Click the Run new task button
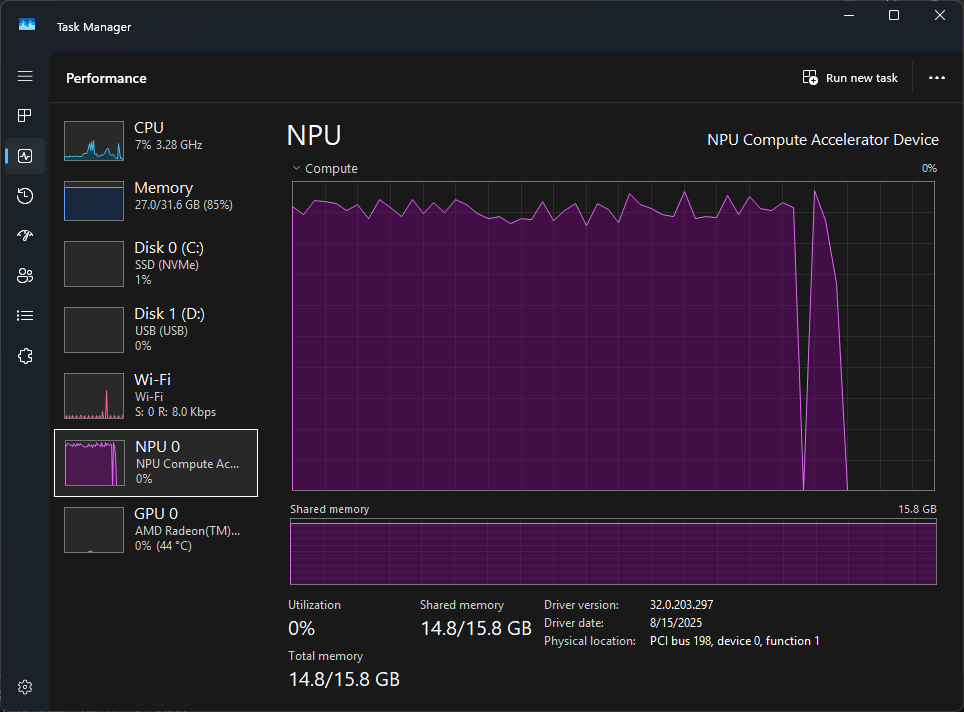964x712 pixels. pos(849,77)
